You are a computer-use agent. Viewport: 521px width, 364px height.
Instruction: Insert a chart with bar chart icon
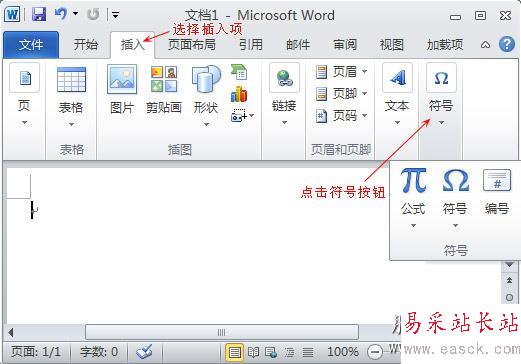coord(239,94)
